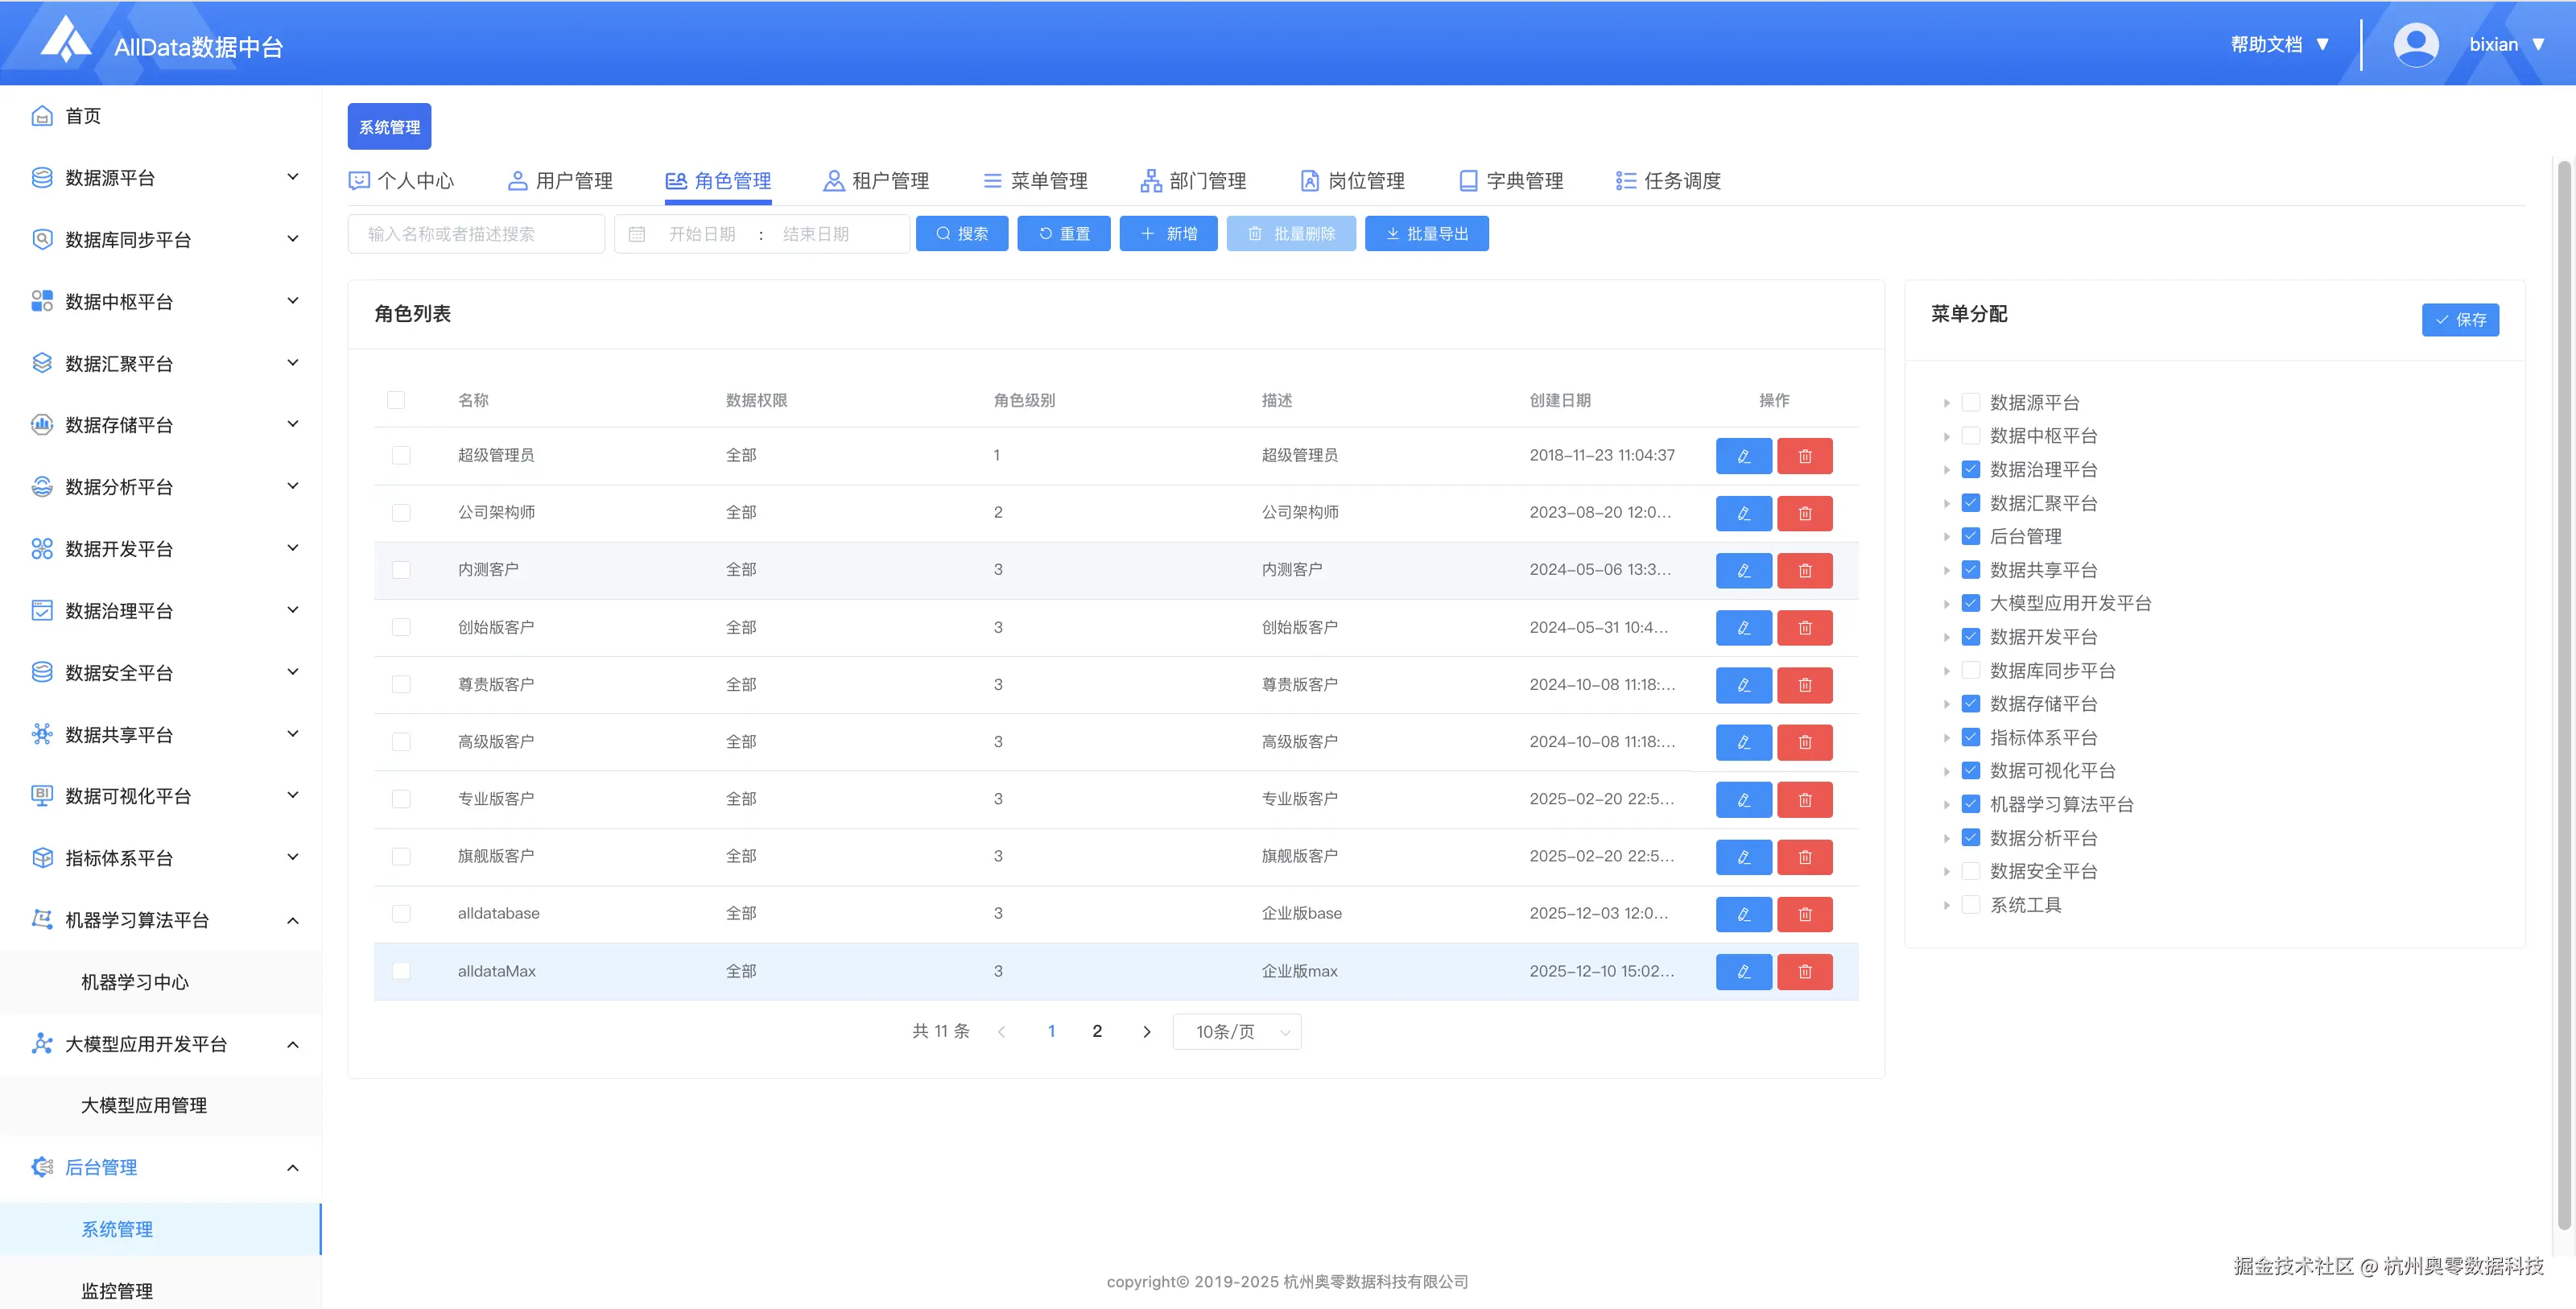2576x1309 pixels.
Task: Click red delete icon for 公司架构师 row
Action: (1804, 513)
